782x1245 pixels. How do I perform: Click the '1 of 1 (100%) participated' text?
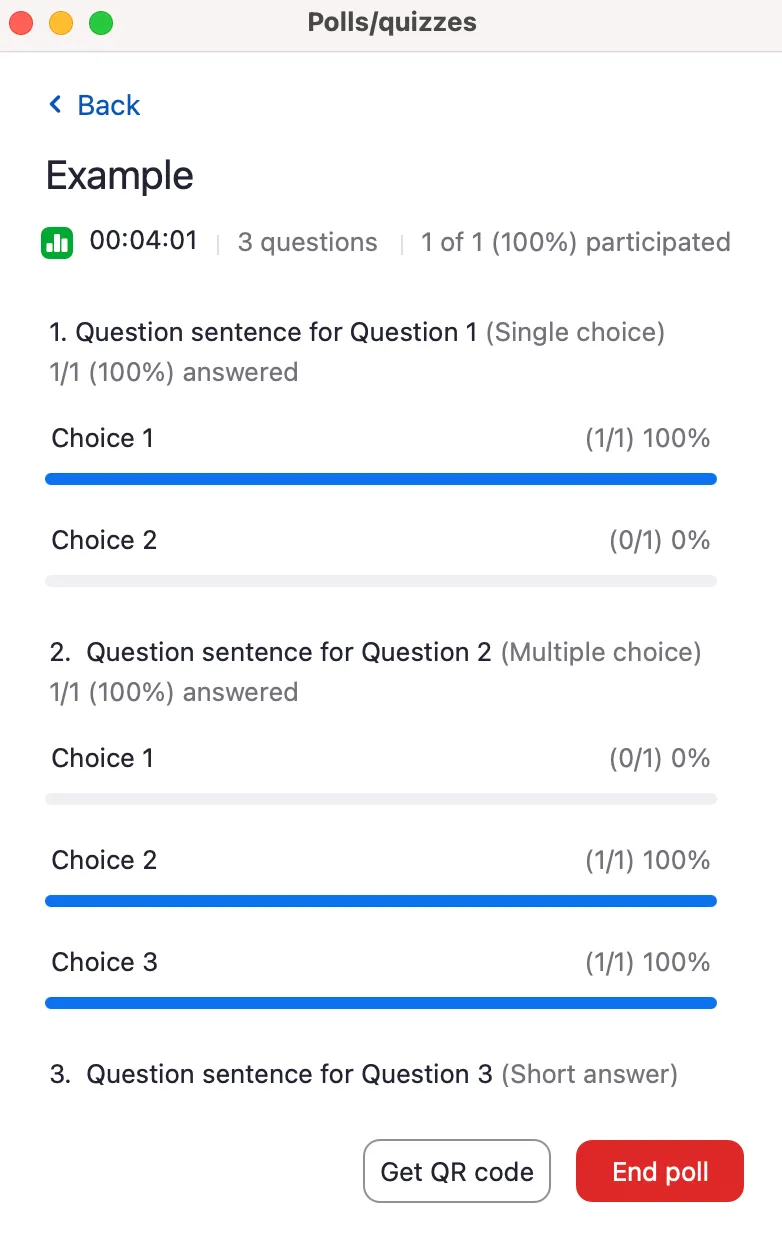[575, 242]
